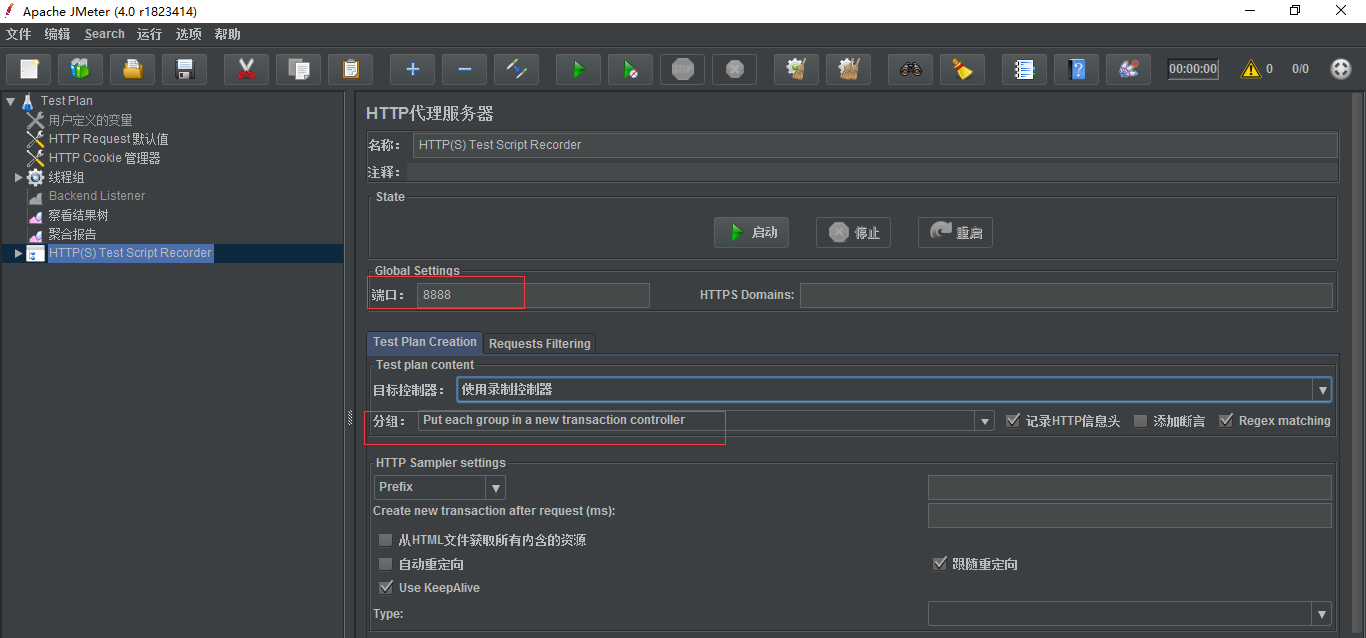Click the Open file folder icon
1366x638 pixels.
click(132, 69)
